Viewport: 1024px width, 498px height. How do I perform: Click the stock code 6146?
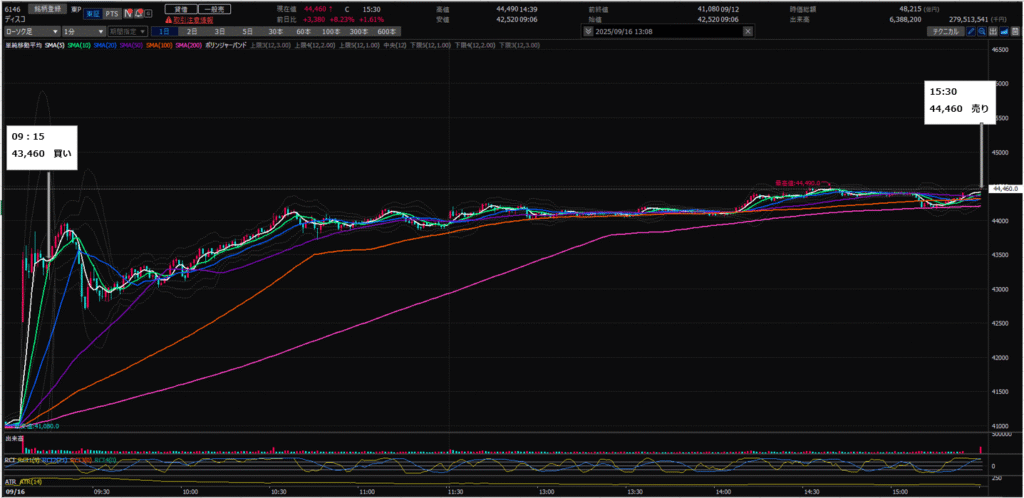pos(12,9)
